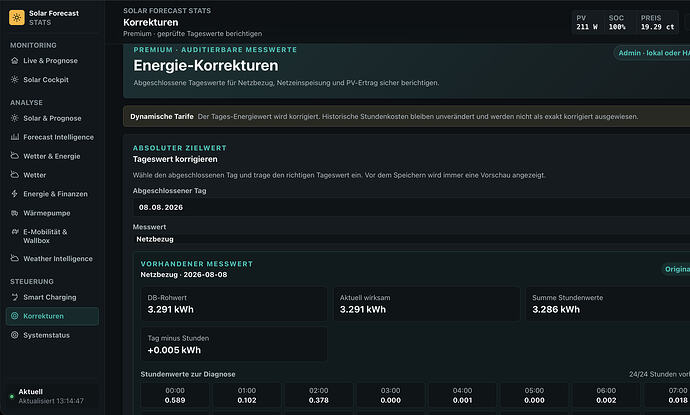Click the PV 211 W status chip
This screenshot has width=690, height=415.
(x=587, y=22)
